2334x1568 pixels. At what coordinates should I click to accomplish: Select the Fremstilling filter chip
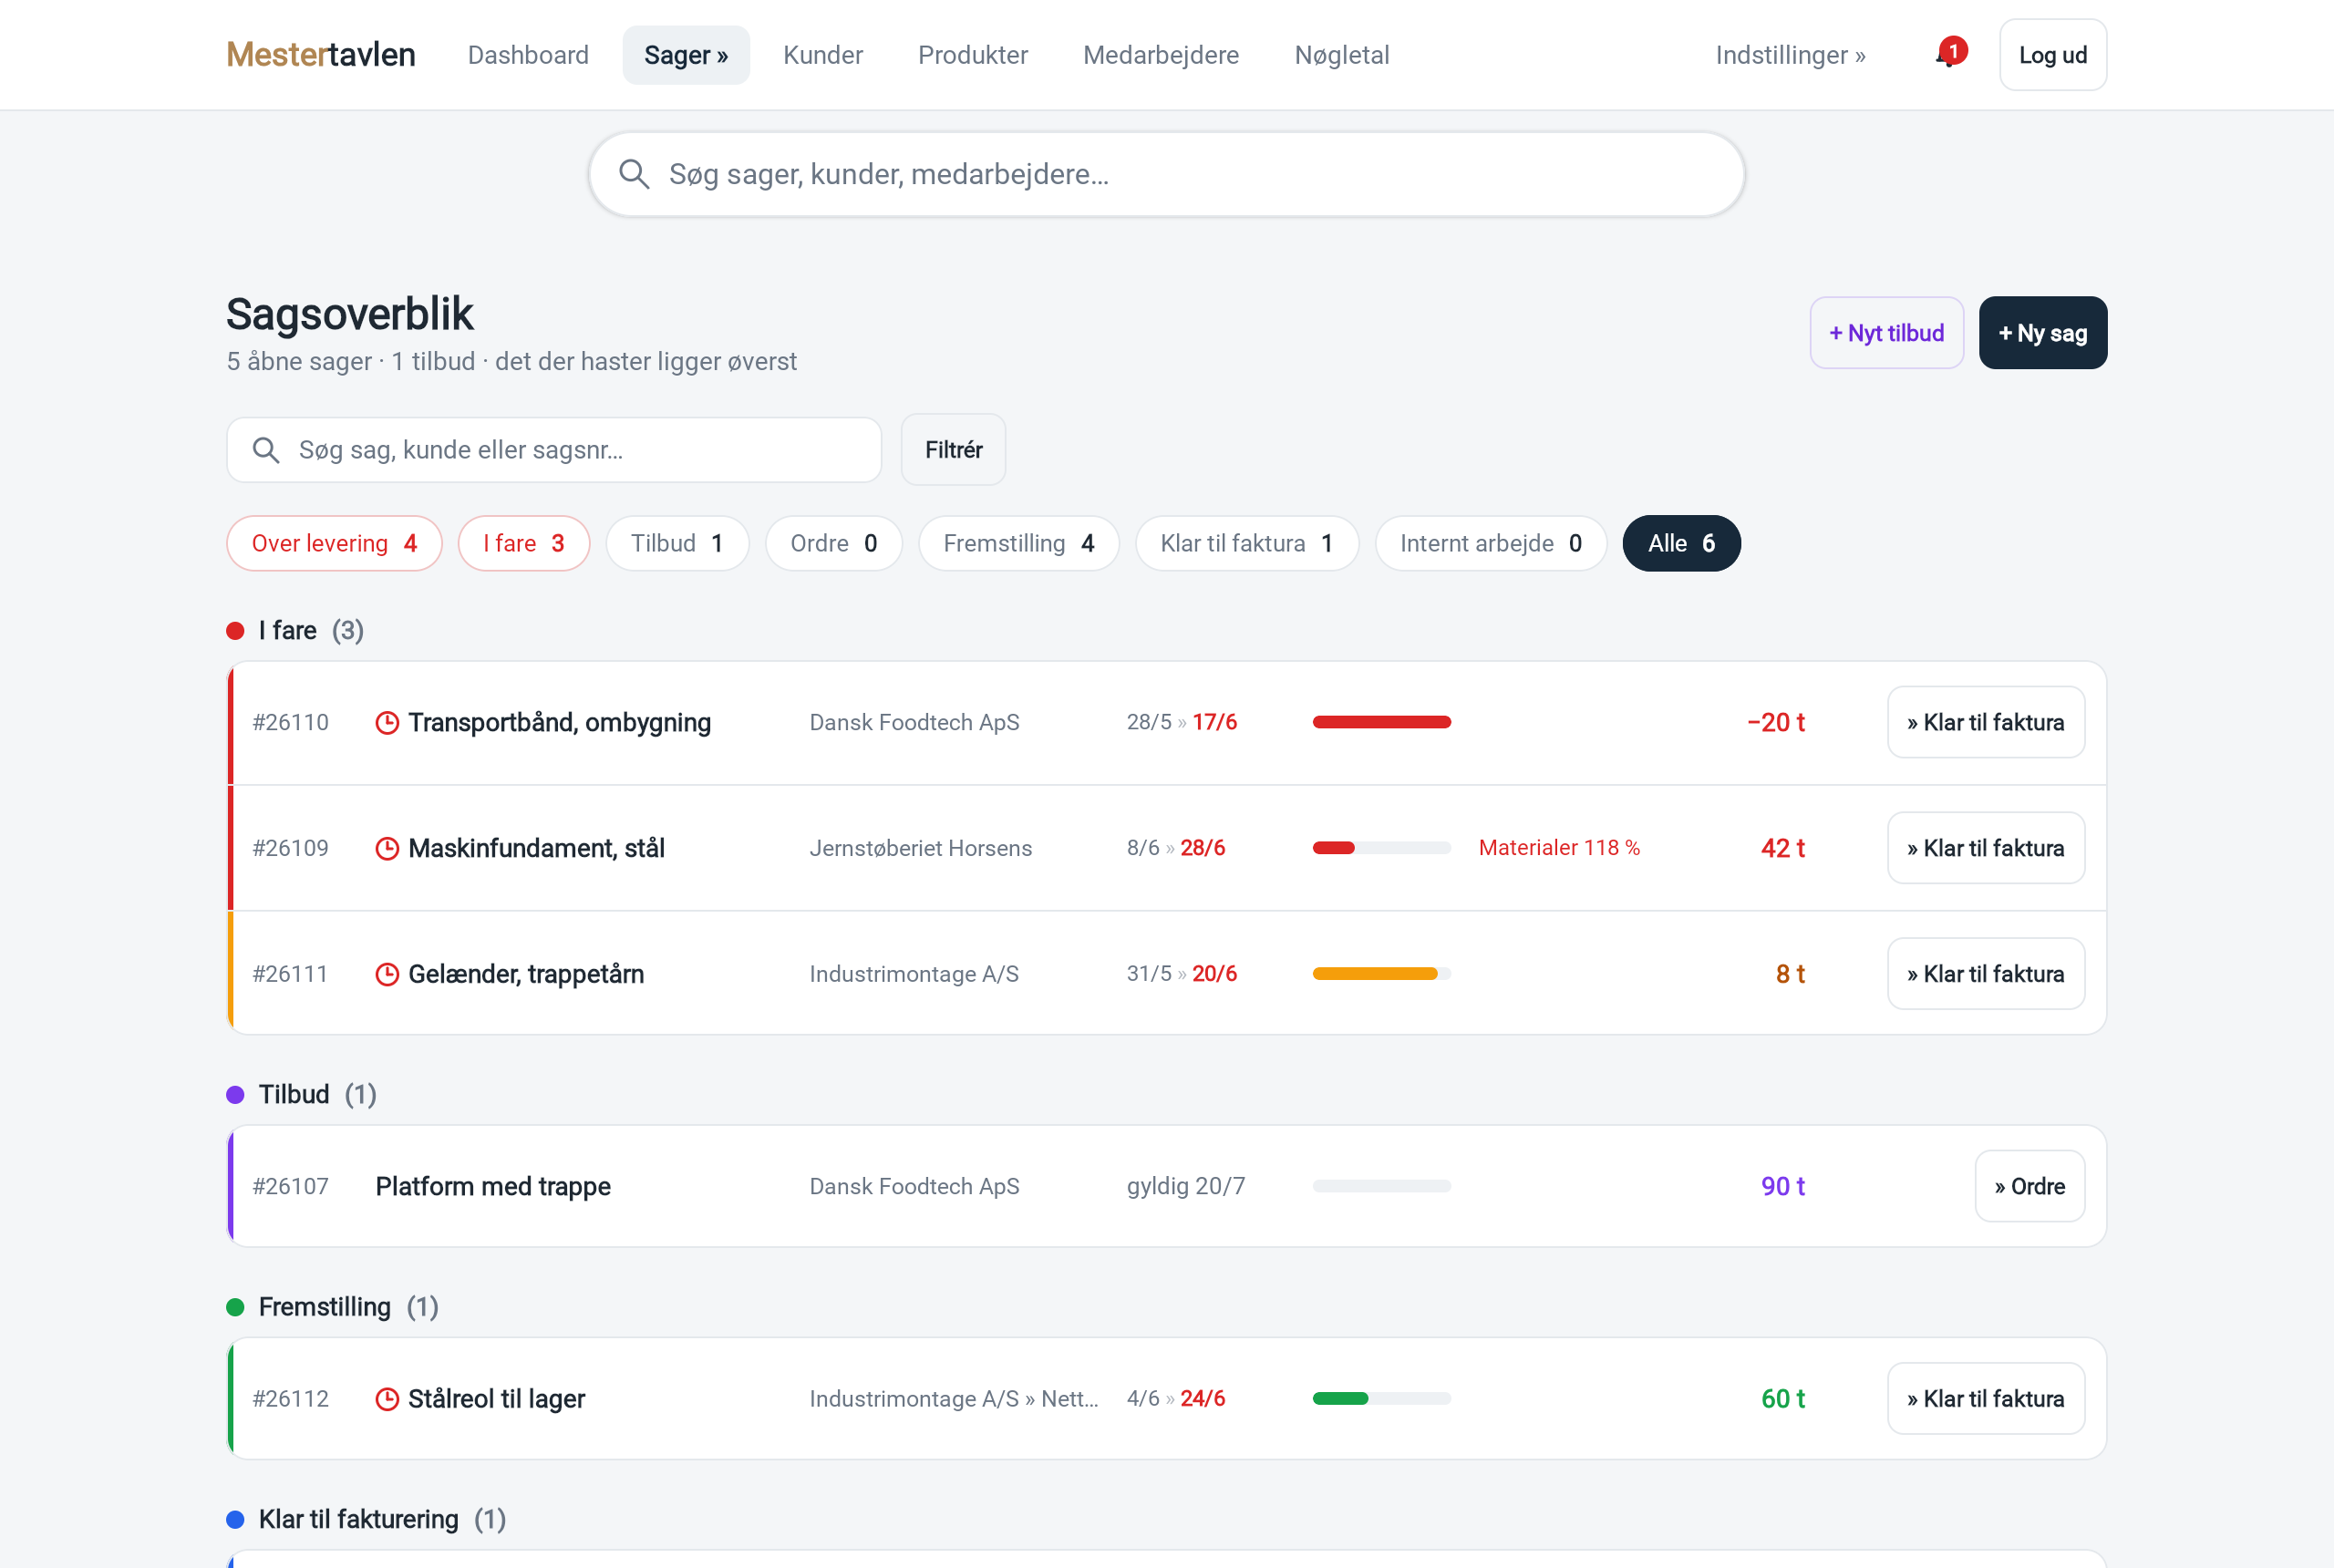coord(1019,543)
